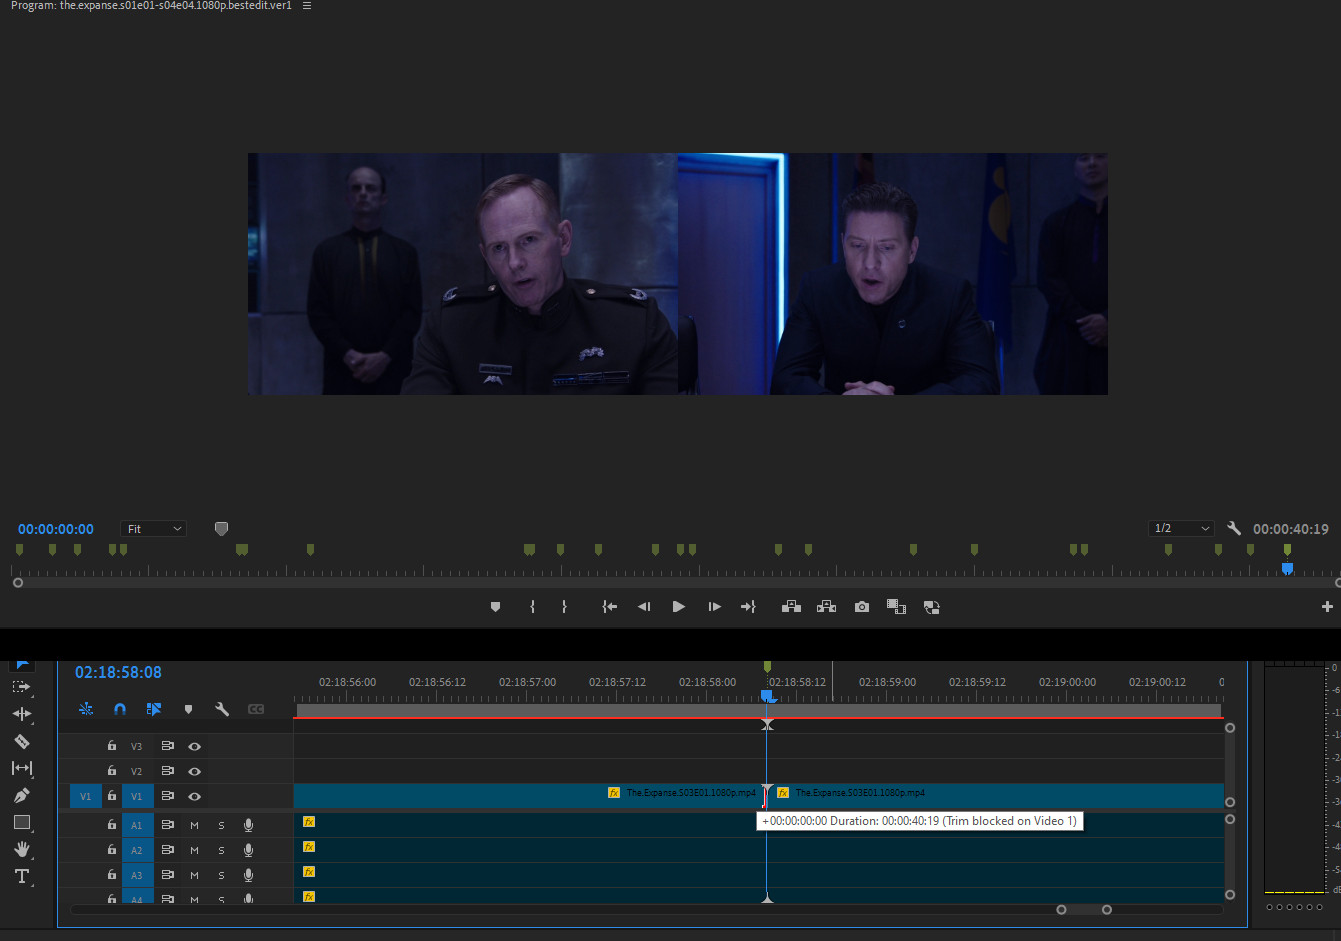
Task: Open the Program panel hamburger menu
Action: pos(307,6)
